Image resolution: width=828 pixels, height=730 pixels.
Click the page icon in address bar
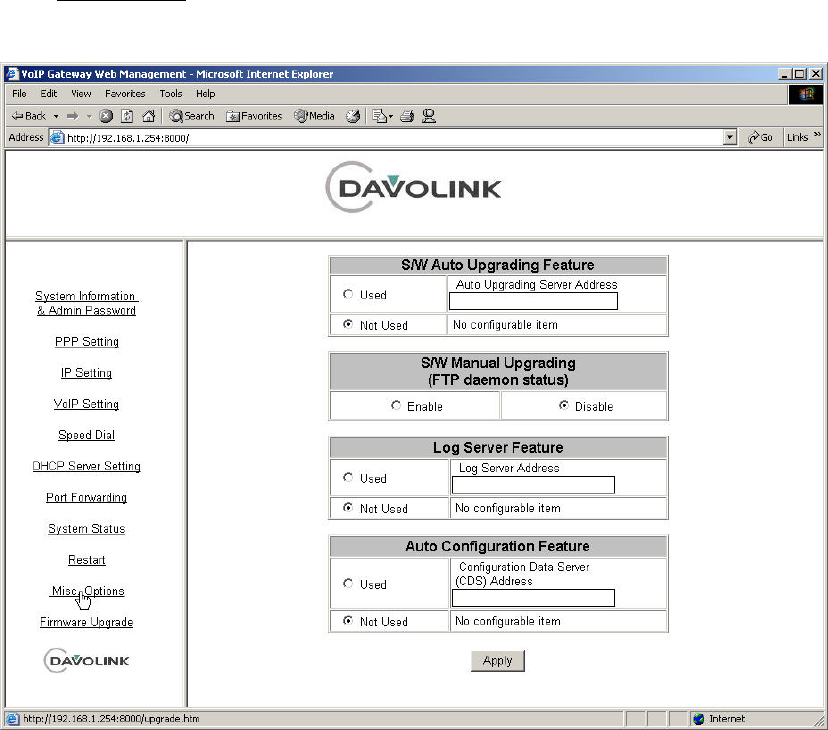(x=57, y=137)
